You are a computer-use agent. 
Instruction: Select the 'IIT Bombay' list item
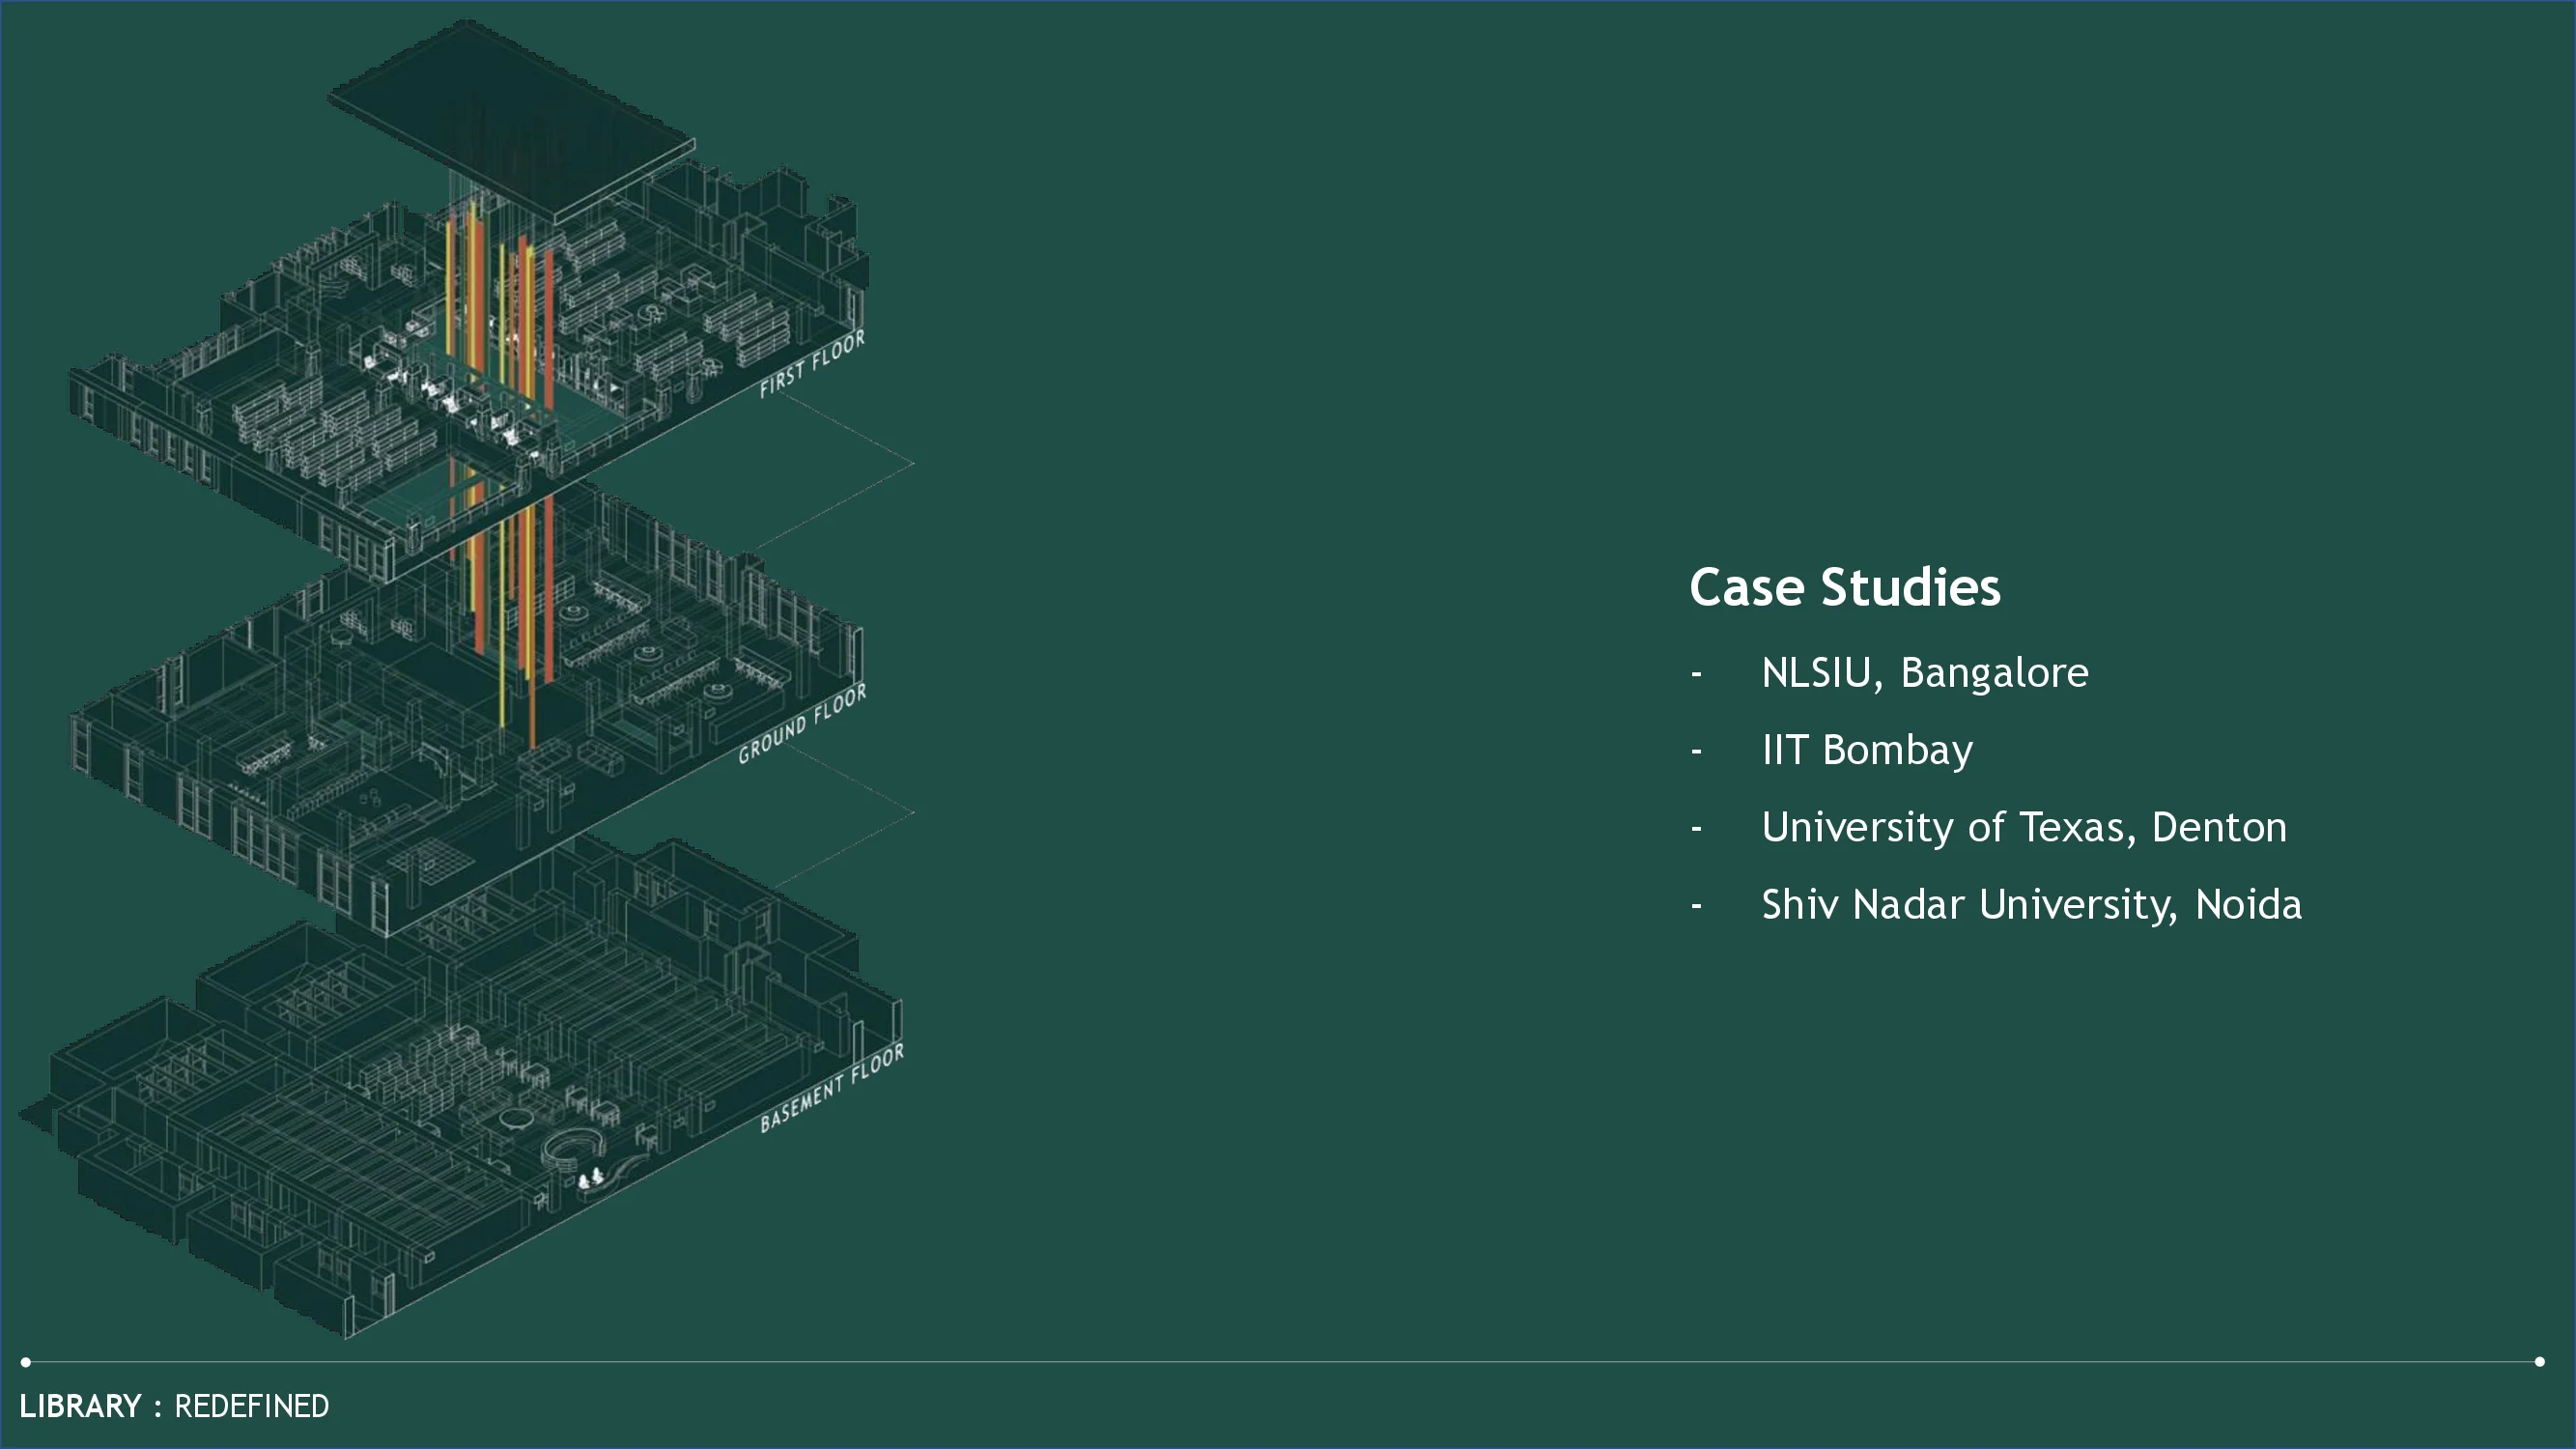(x=1866, y=750)
